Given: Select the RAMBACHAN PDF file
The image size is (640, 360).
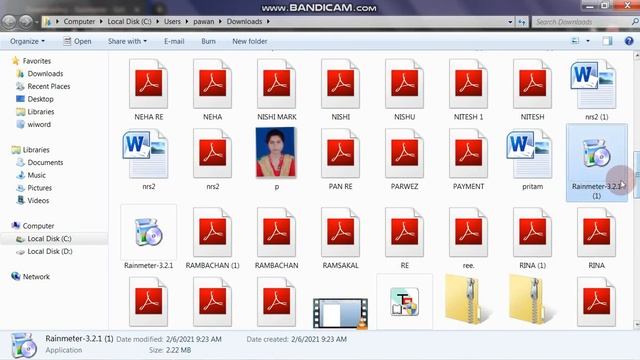Looking at the screenshot, I should (277, 238).
